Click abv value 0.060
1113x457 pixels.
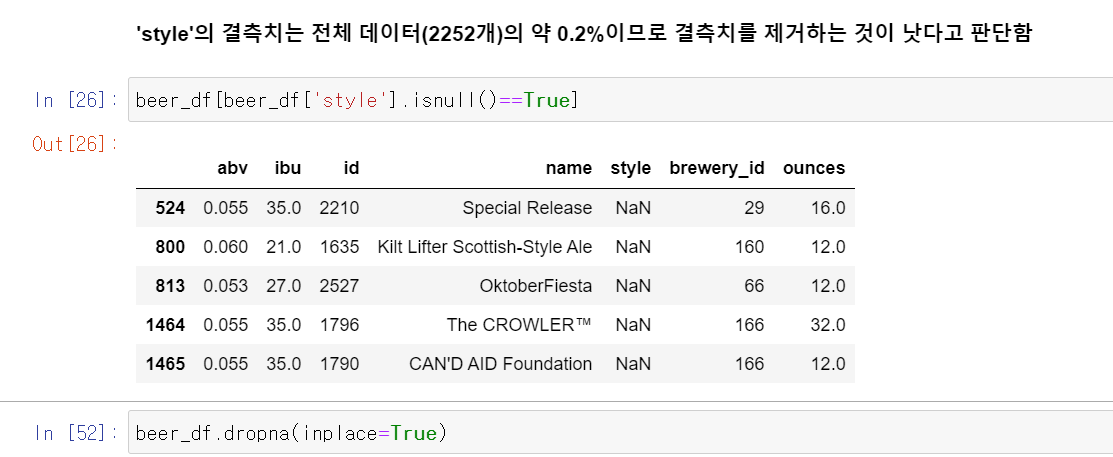(x=226, y=247)
